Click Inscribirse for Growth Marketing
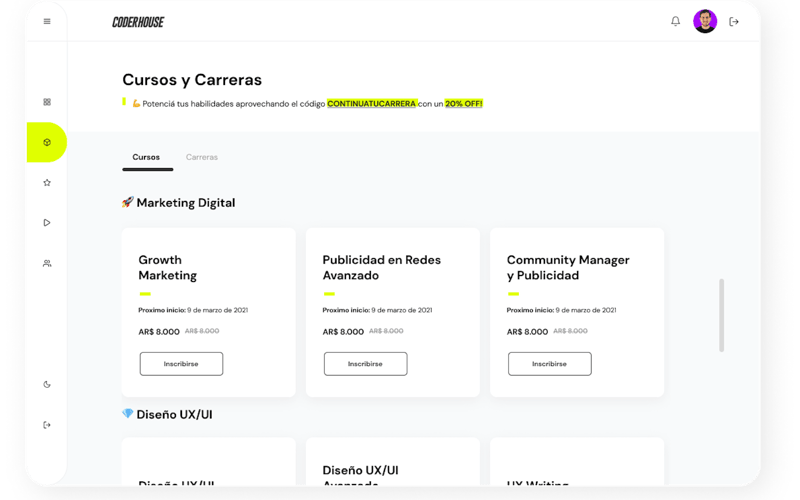800x500 pixels. [181, 364]
